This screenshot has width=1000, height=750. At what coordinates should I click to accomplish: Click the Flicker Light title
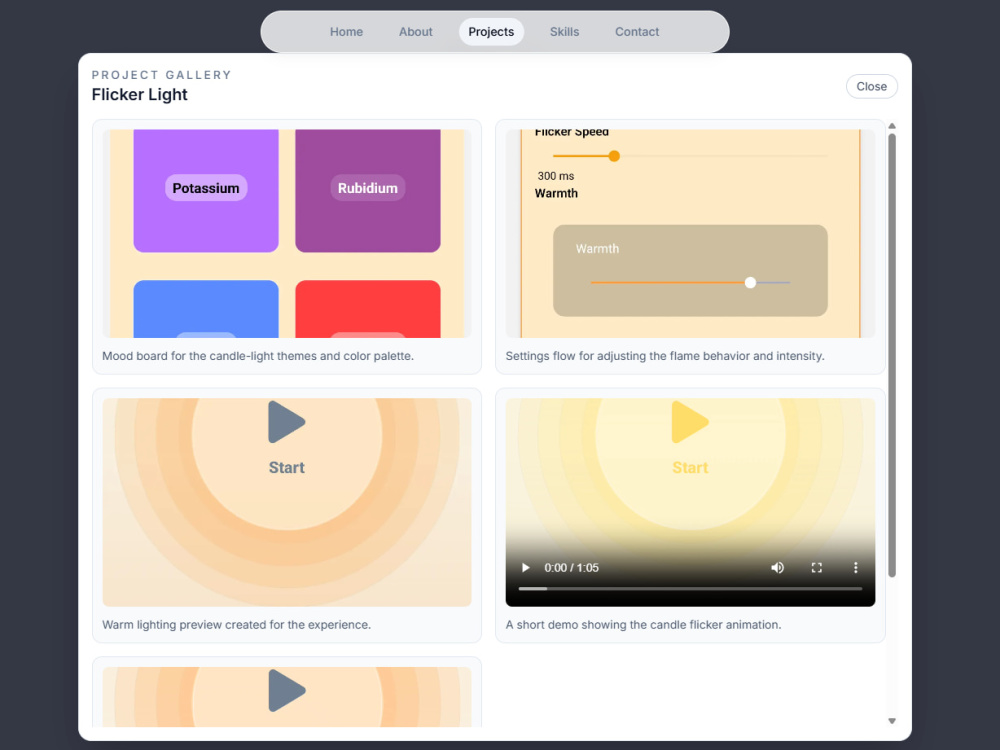[140, 94]
